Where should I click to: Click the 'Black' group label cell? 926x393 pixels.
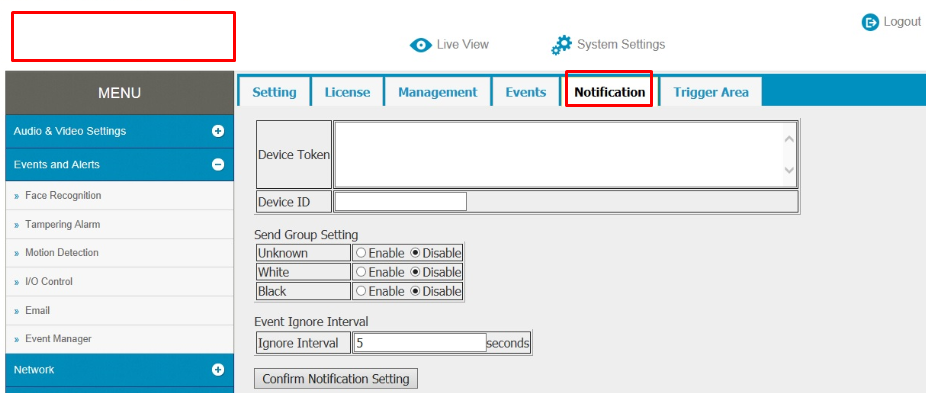point(304,291)
